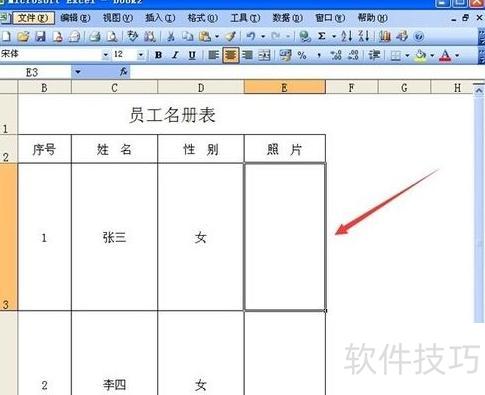Apply currency style format

(x=285, y=55)
